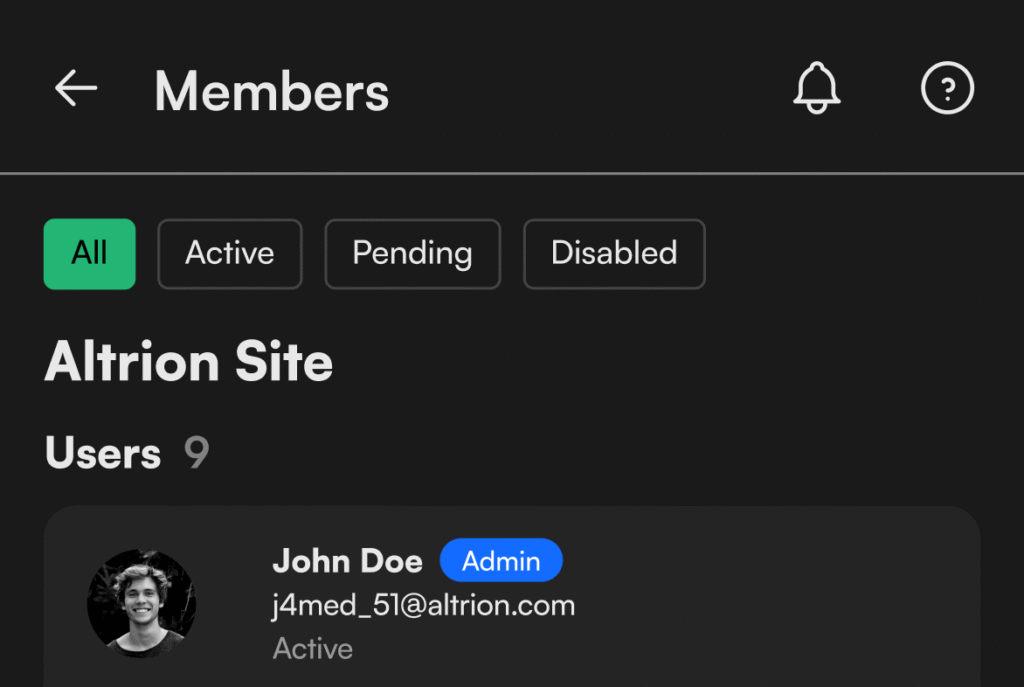This screenshot has width=1024, height=687.
Task: Go back using the left arrow
Action: click(76, 89)
